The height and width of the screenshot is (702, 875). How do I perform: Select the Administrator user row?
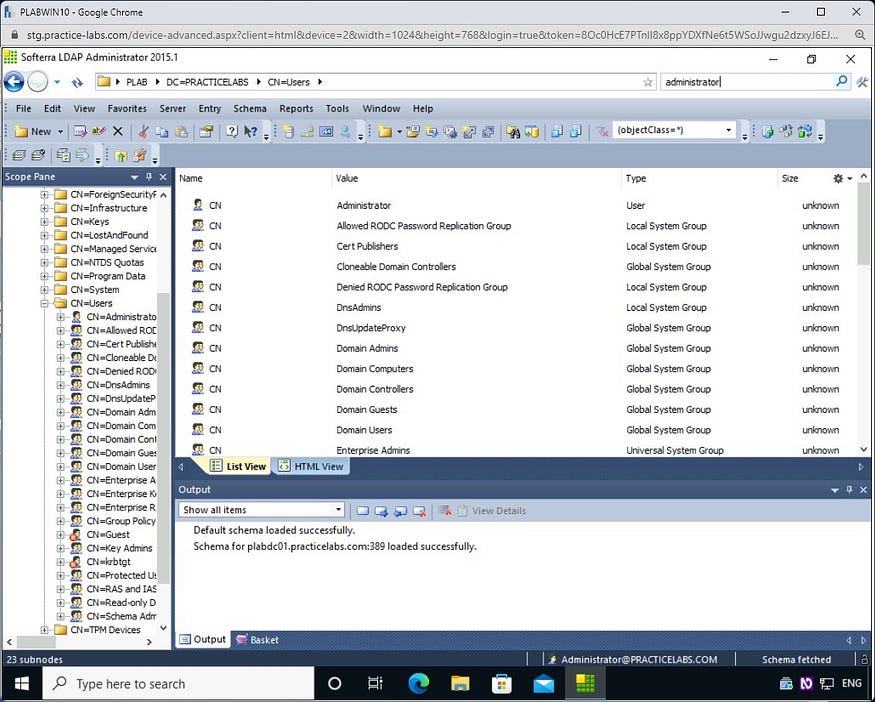(515, 205)
